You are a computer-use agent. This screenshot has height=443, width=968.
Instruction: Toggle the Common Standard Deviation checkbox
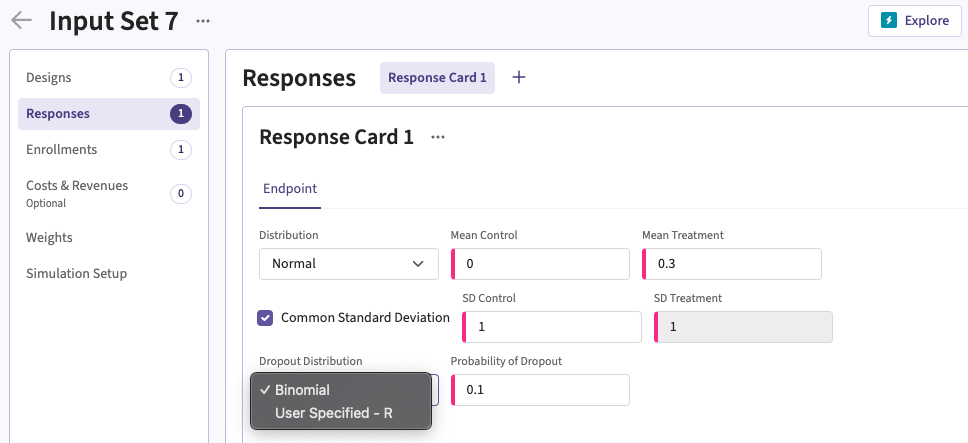pos(265,318)
